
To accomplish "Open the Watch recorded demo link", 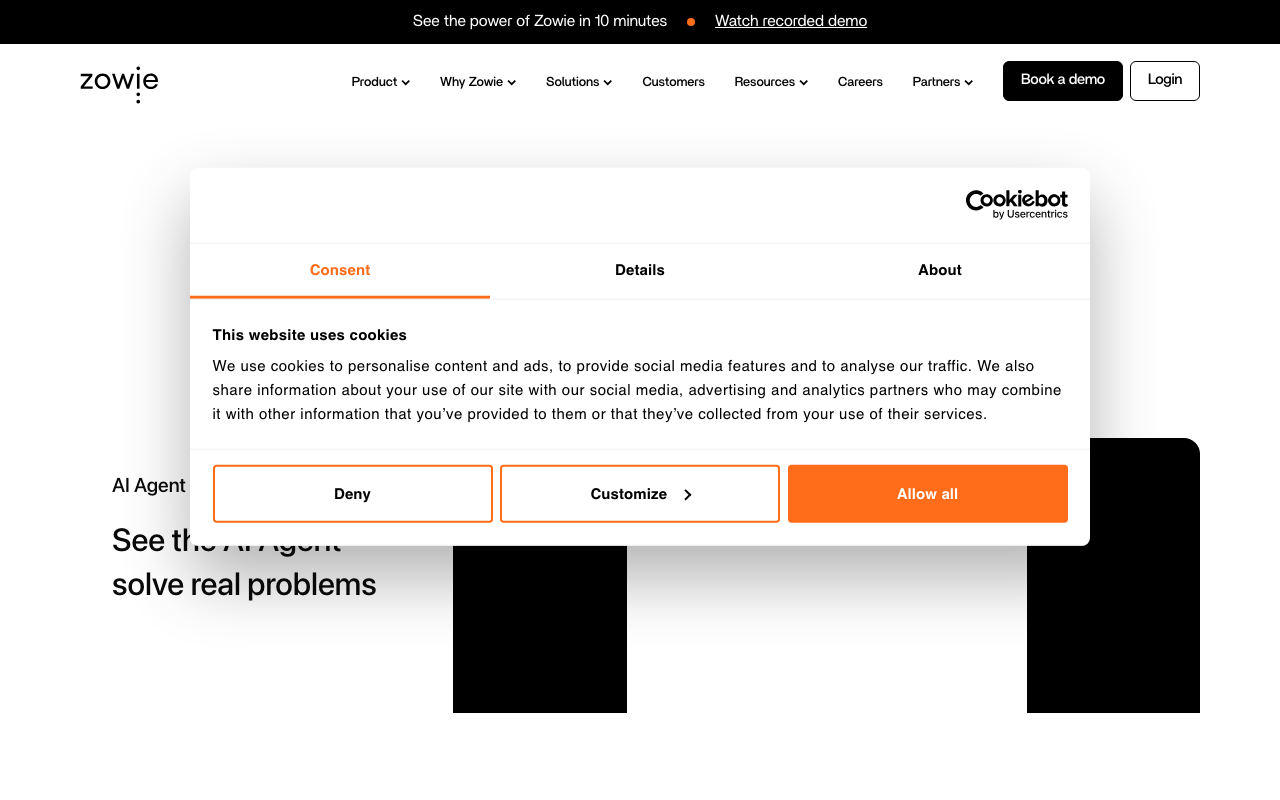I will tap(791, 20).
